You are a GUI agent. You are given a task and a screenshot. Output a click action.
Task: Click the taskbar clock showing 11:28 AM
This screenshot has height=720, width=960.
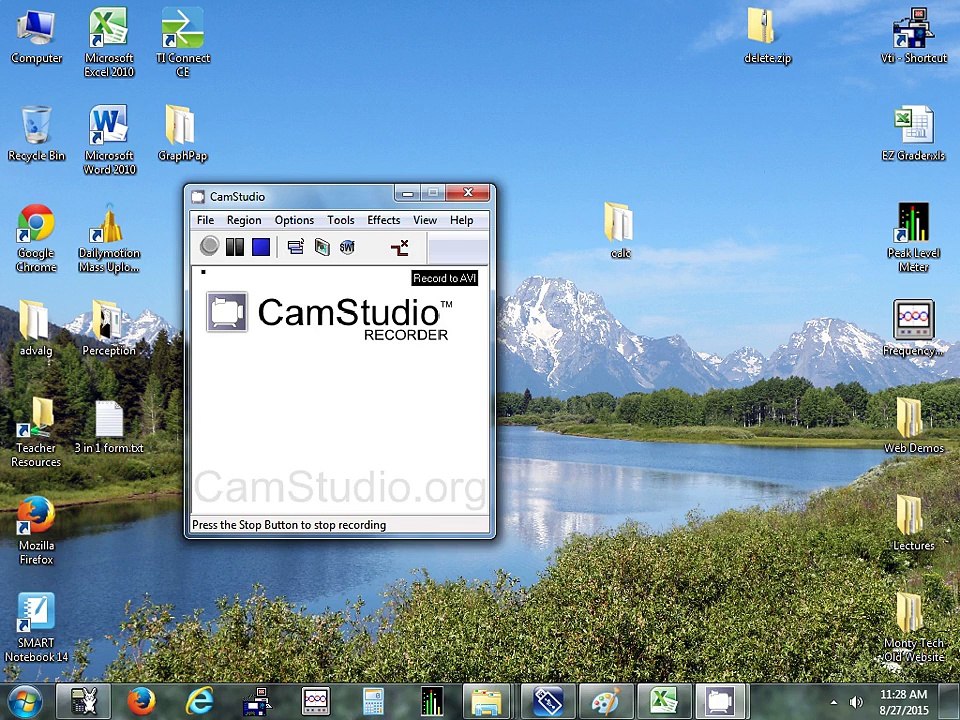click(x=904, y=702)
